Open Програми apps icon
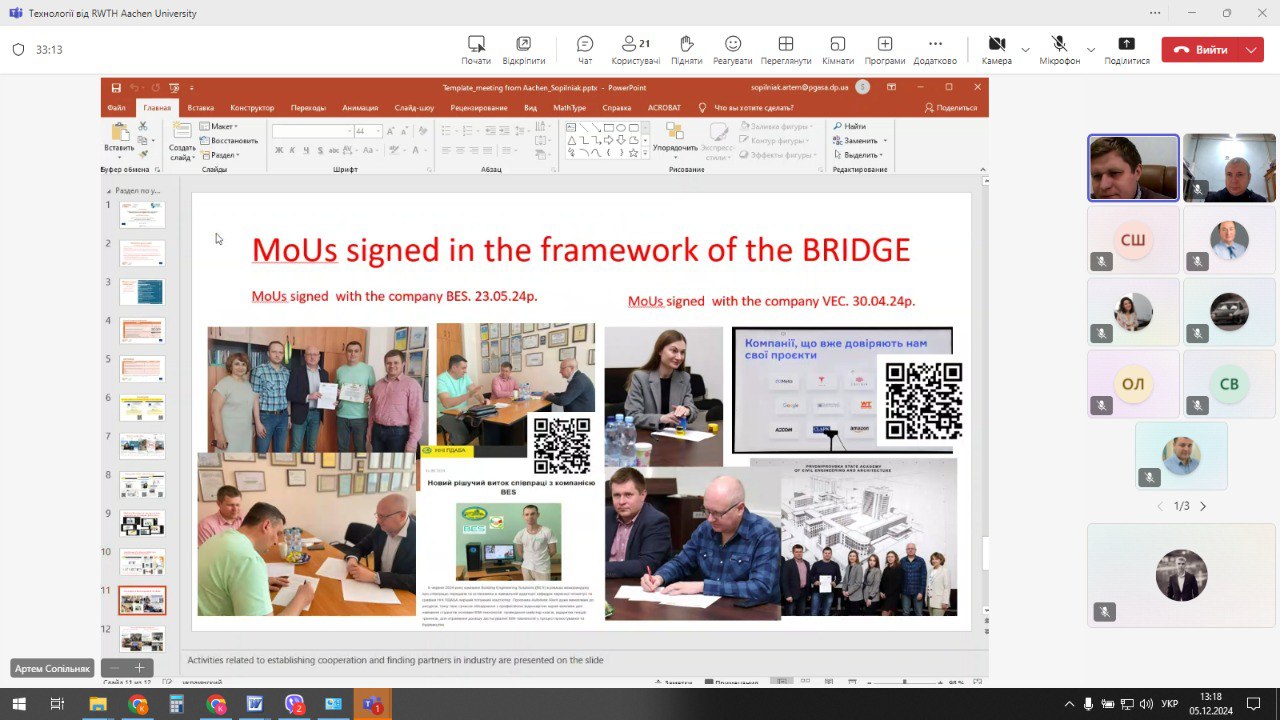Viewport: 1280px width, 720px height. [x=885, y=49]
